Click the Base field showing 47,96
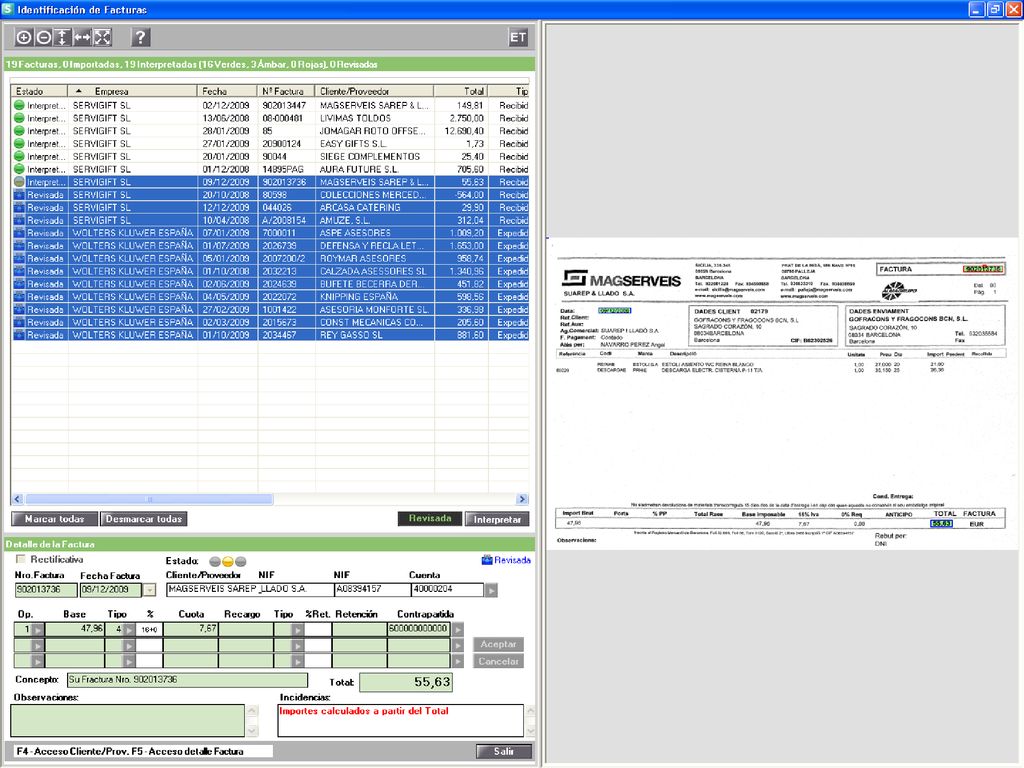This screenshot has height=768, width=1024. (x=75, y=630)
